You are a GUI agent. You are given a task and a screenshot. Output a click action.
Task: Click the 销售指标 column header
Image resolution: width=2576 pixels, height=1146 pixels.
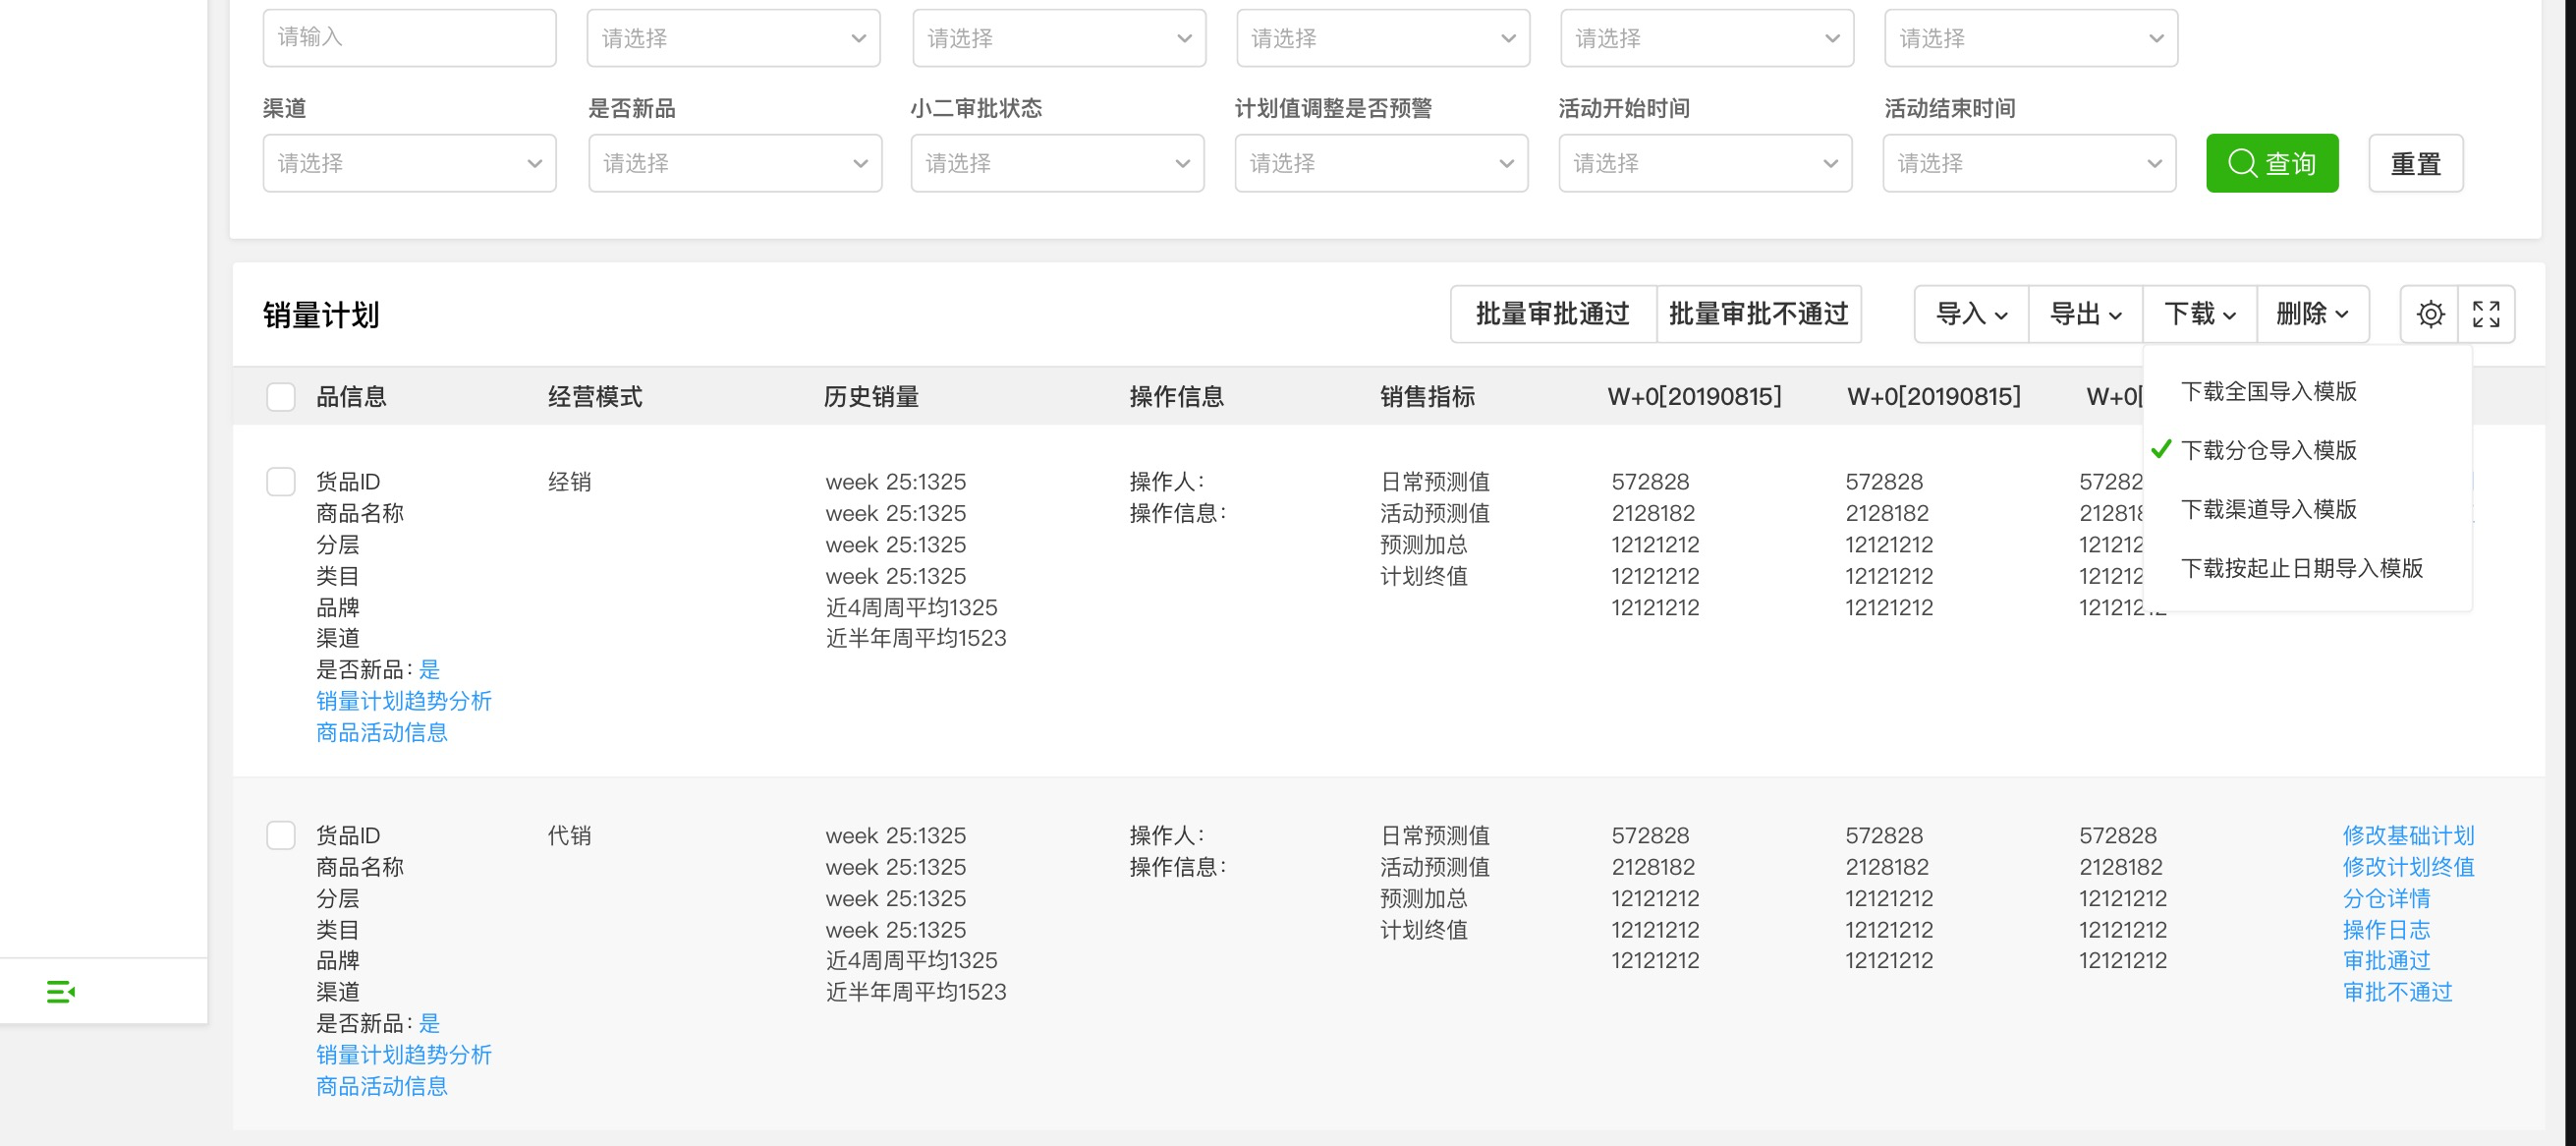[1427, 397]
